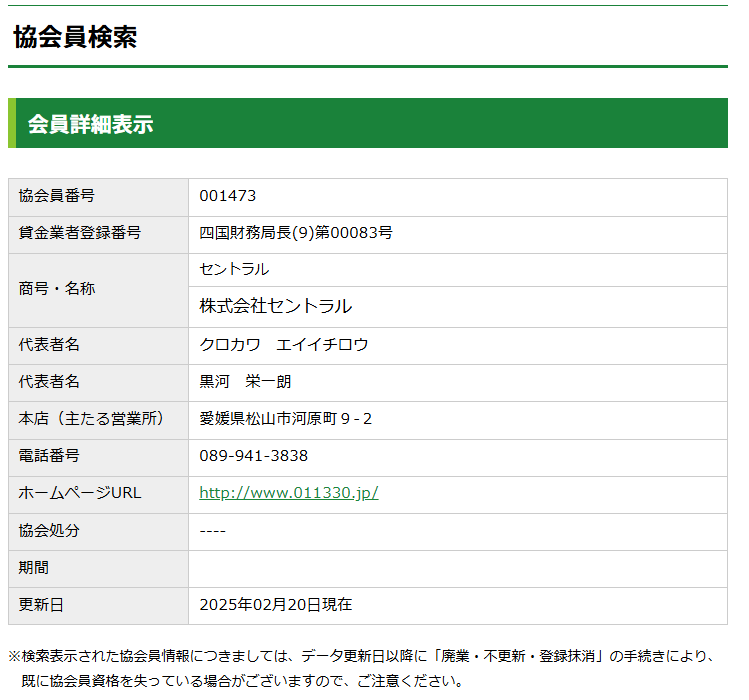This screenshot has height=700, width=749.
Task: Click the 更新日 label cell
Action: pyautogui.click(x=41, y=605)
